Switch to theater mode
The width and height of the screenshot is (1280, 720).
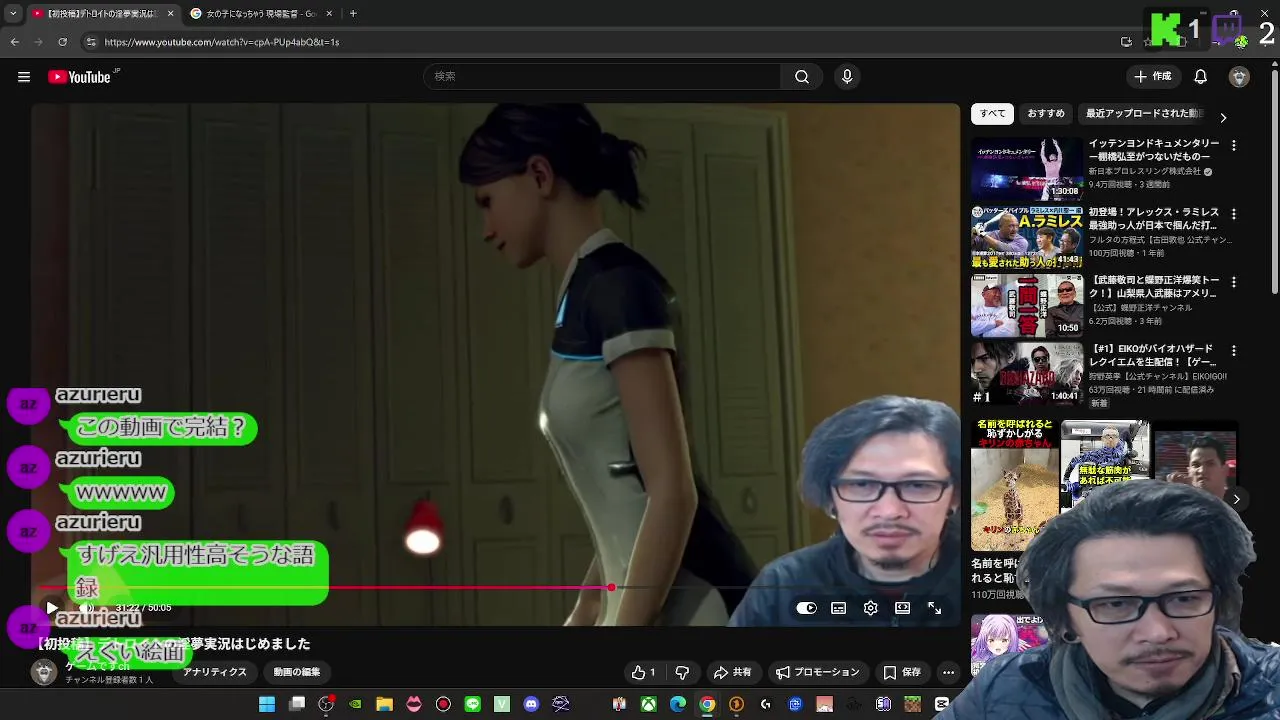click(x=902, y=608)
